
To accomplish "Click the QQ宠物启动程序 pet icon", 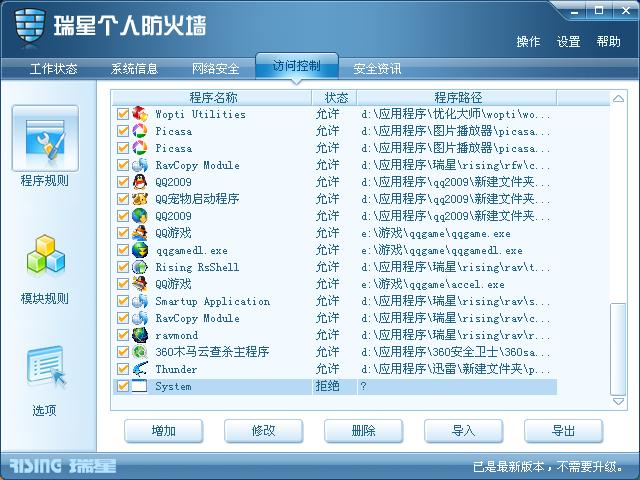I will pos(140,199).
